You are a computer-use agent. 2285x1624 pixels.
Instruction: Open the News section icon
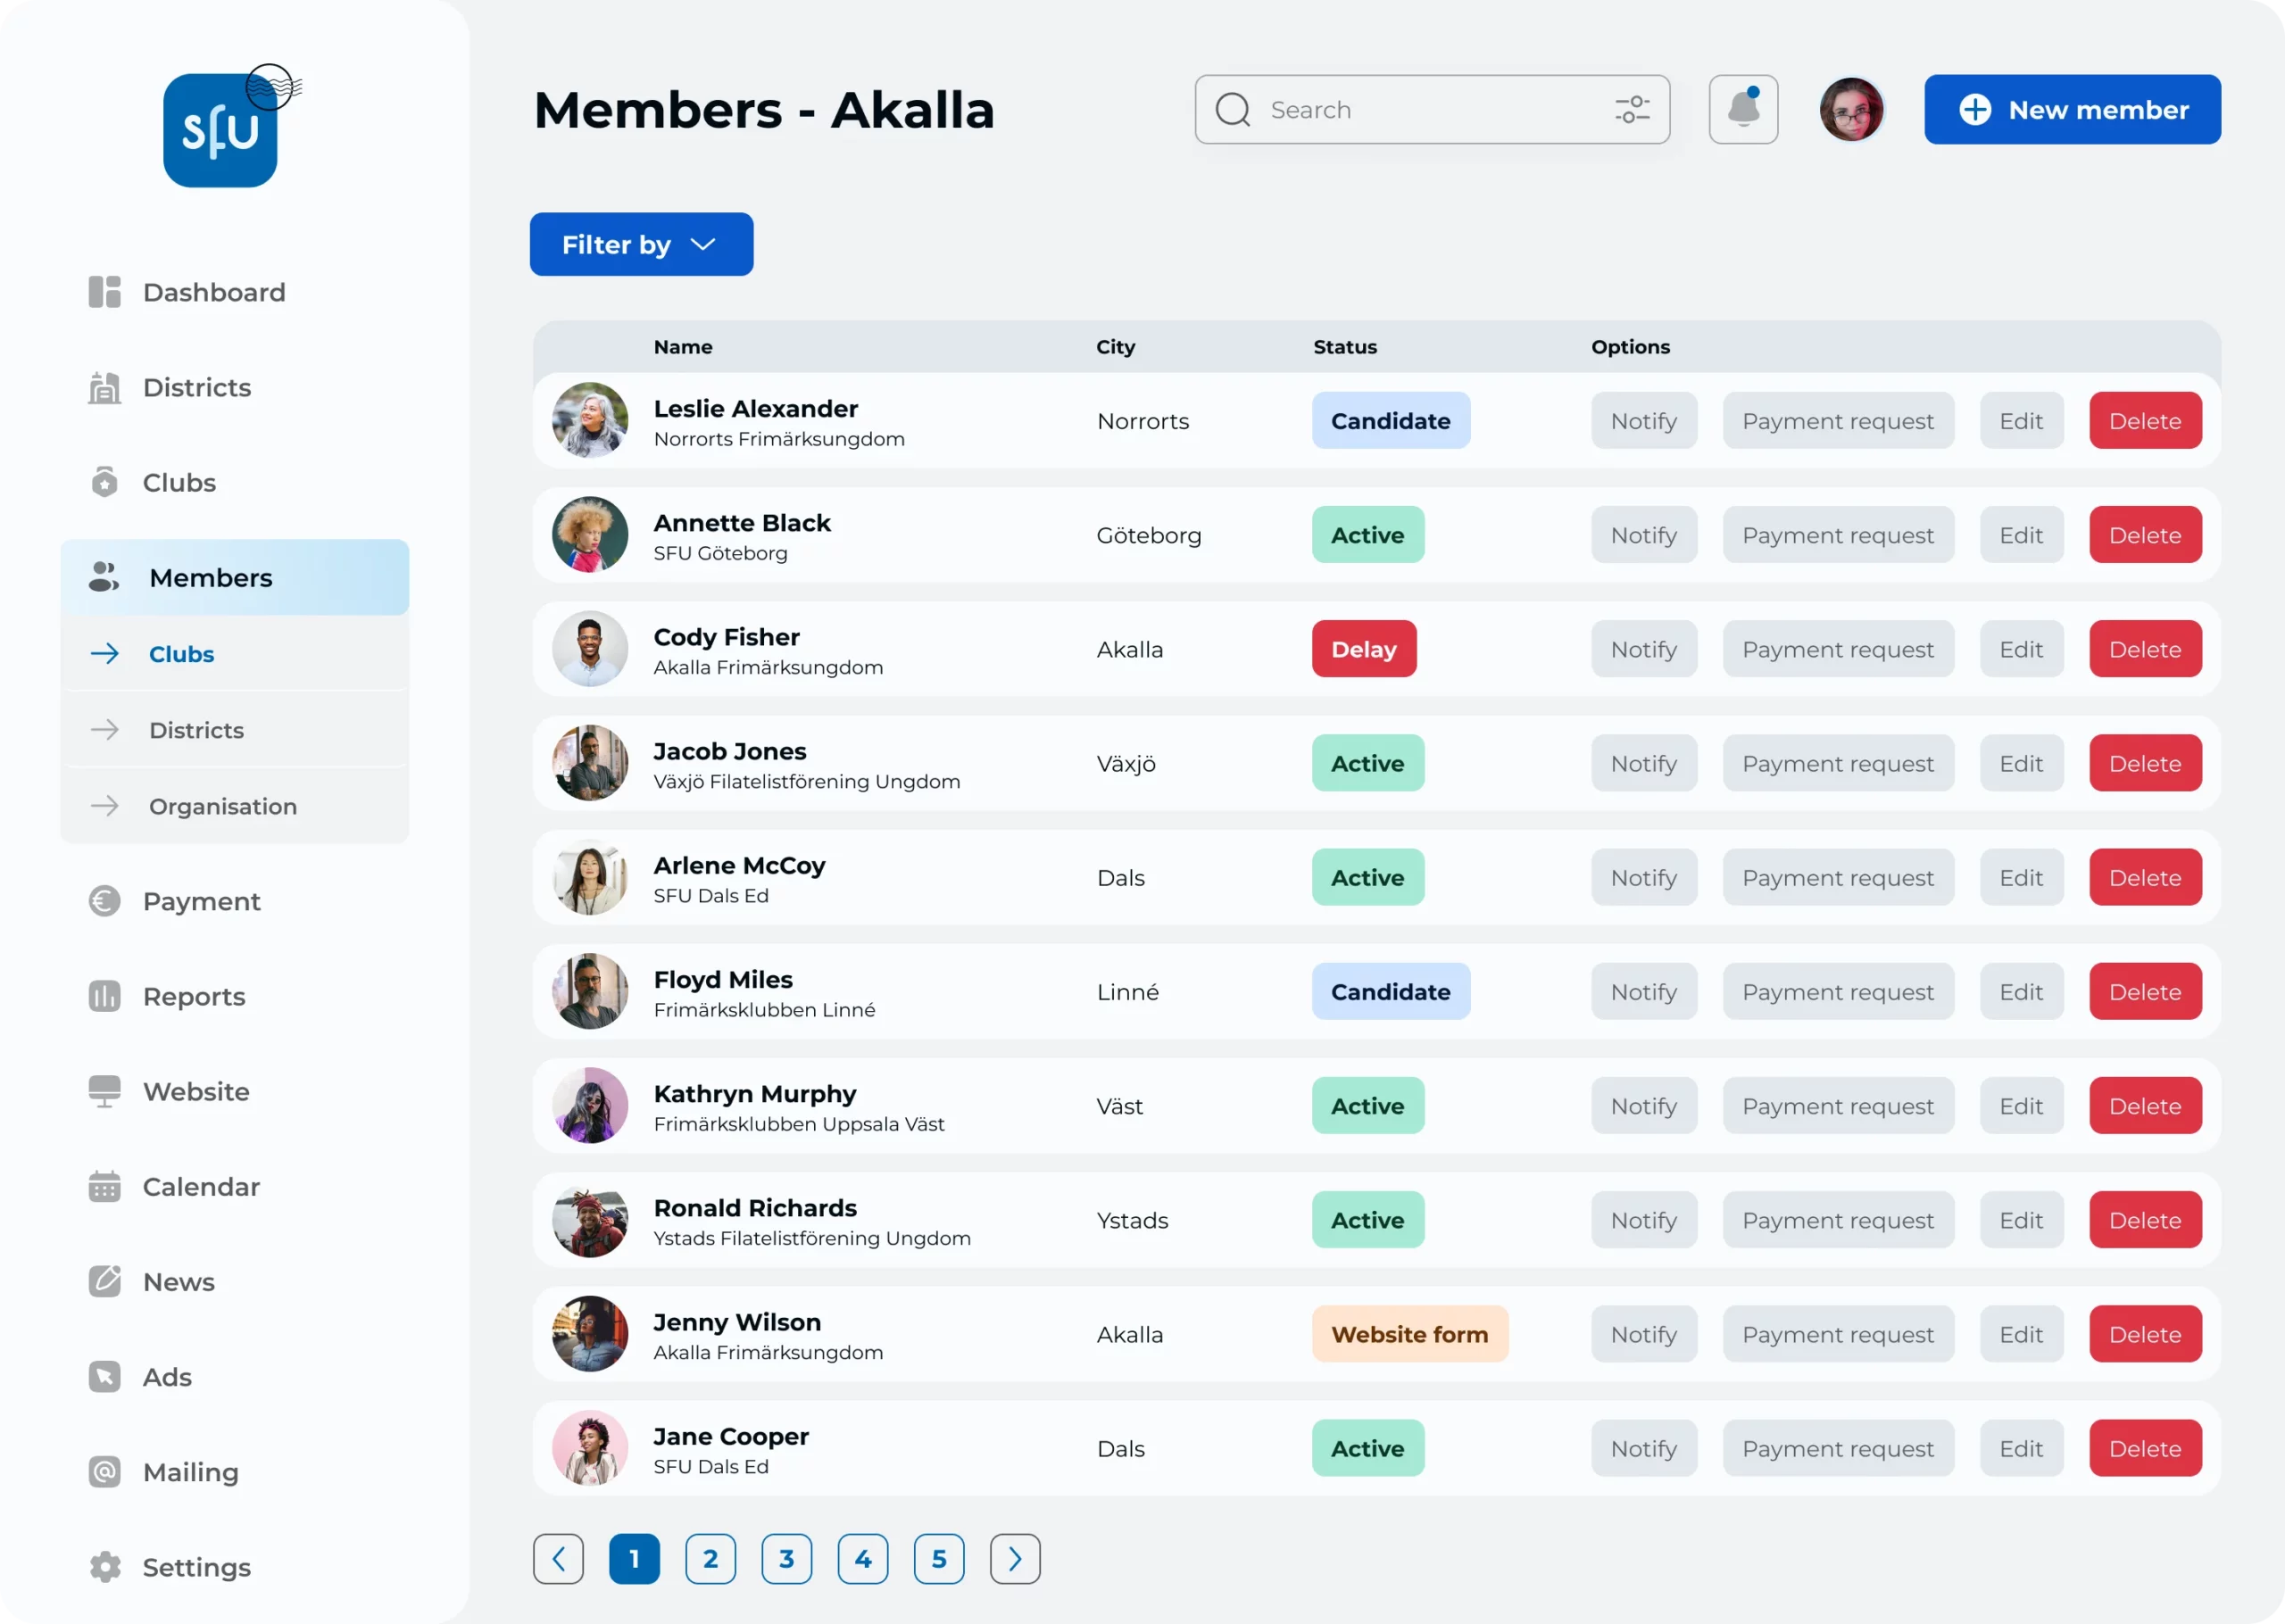(105, 1281)
